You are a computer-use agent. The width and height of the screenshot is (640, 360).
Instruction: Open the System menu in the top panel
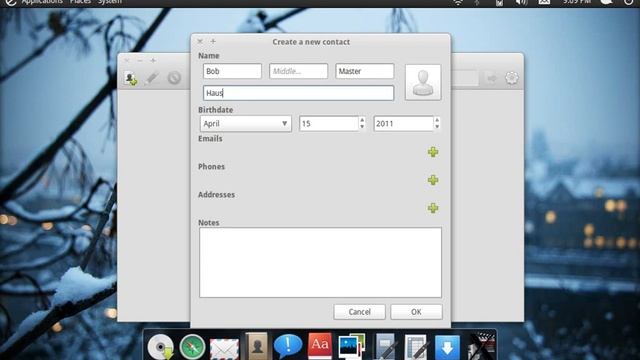coord(109,2)
